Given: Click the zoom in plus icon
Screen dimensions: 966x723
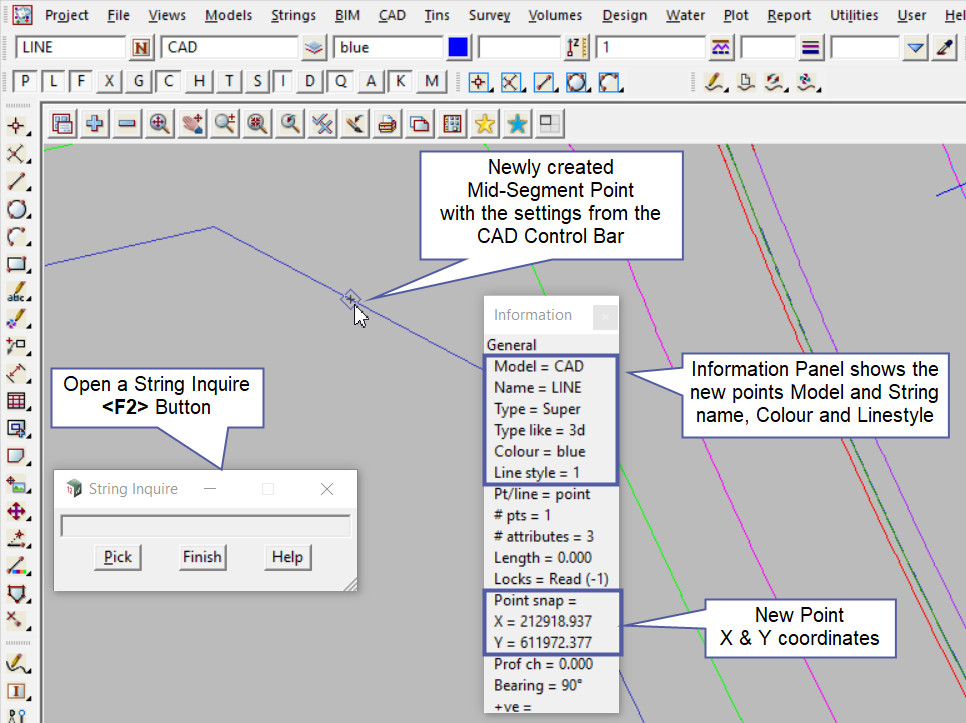Looking at the screenshot, I should (95, 123).
